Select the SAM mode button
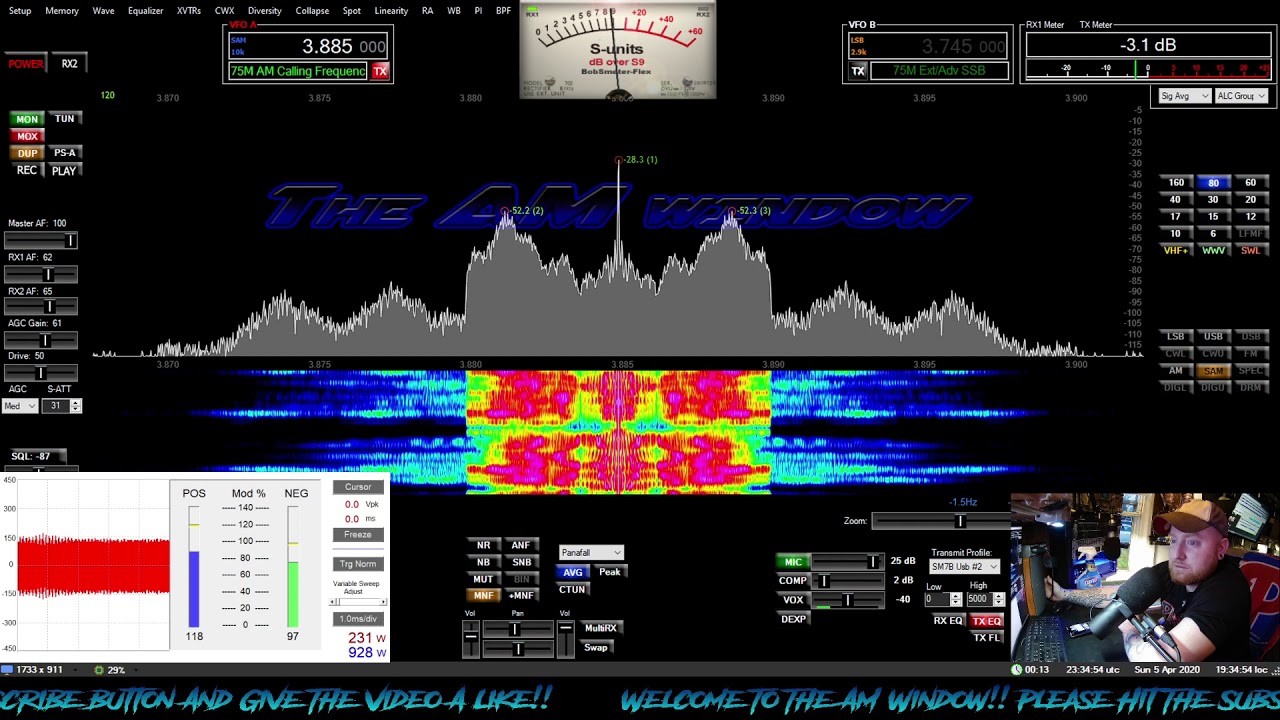This screenshot has height=720, width=1280. pyautogui.click(x=1213, y=371)
